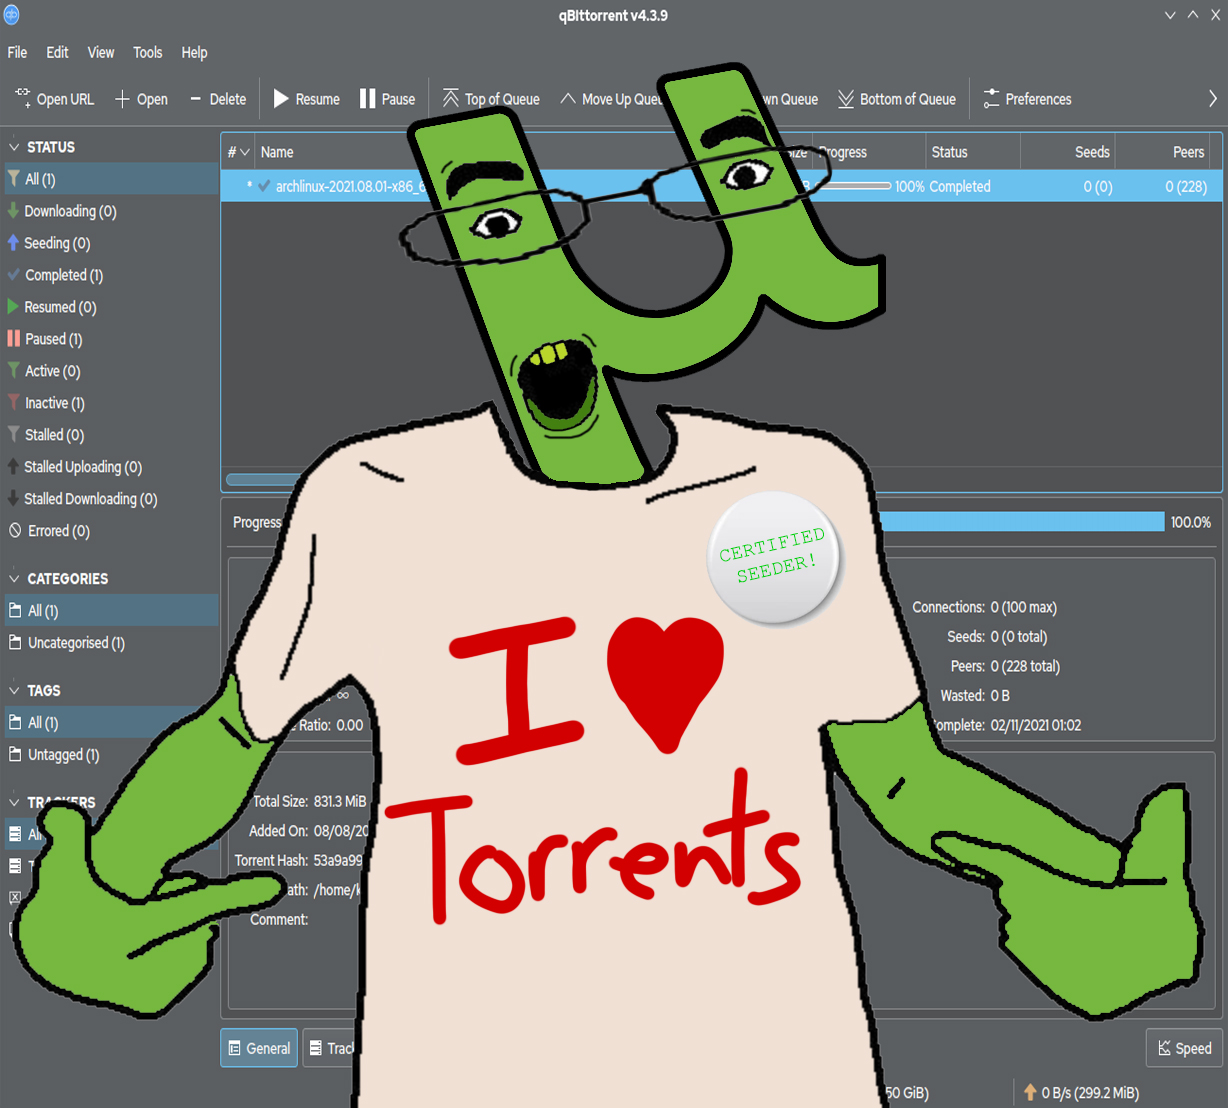Switch to the General tab

[259, 1048]
